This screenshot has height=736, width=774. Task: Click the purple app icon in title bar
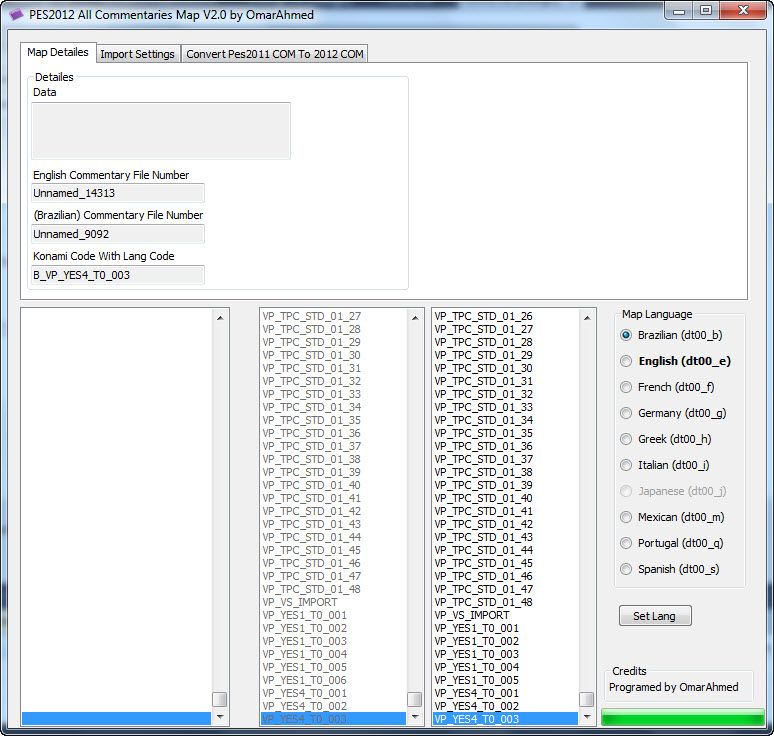tap(16, 12)
